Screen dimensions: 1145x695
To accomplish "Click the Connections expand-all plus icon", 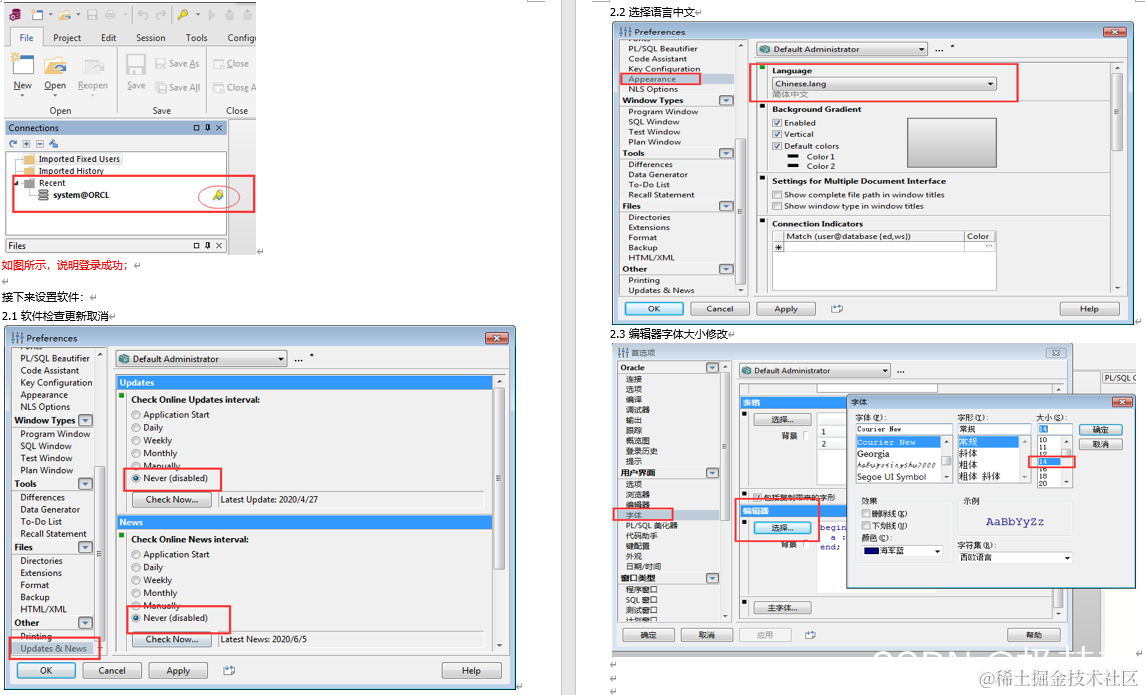I will [26, 144].
